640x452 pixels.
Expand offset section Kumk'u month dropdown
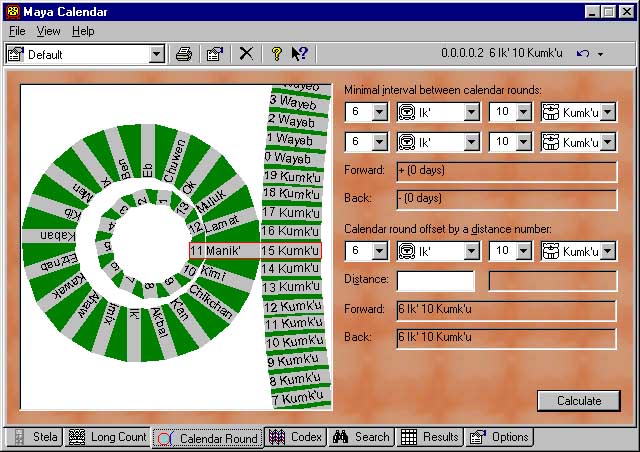608,251
